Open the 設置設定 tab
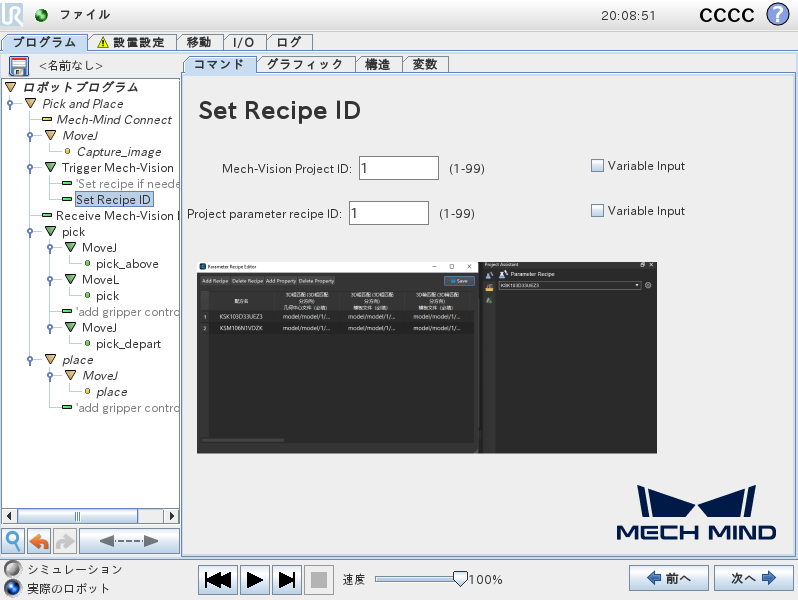The height and width of the screenshot is (600, 798). (132, 42)
